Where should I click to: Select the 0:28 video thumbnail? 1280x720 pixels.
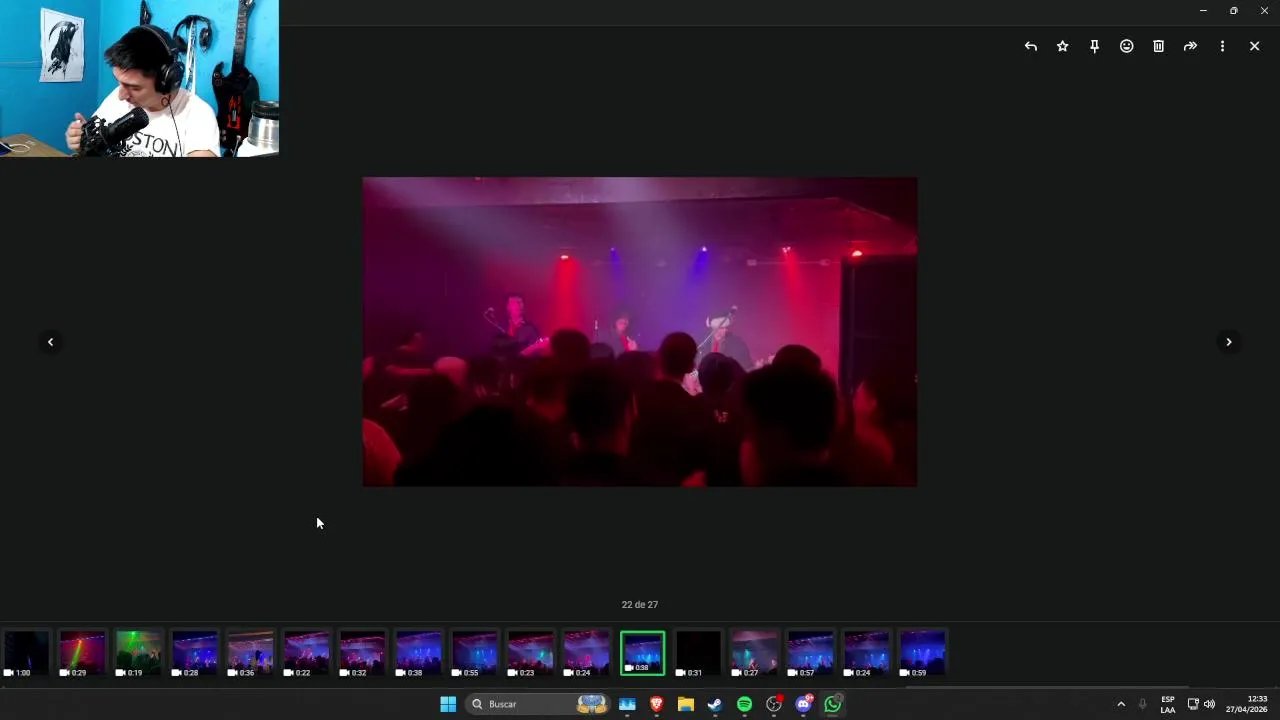(195, 653)
